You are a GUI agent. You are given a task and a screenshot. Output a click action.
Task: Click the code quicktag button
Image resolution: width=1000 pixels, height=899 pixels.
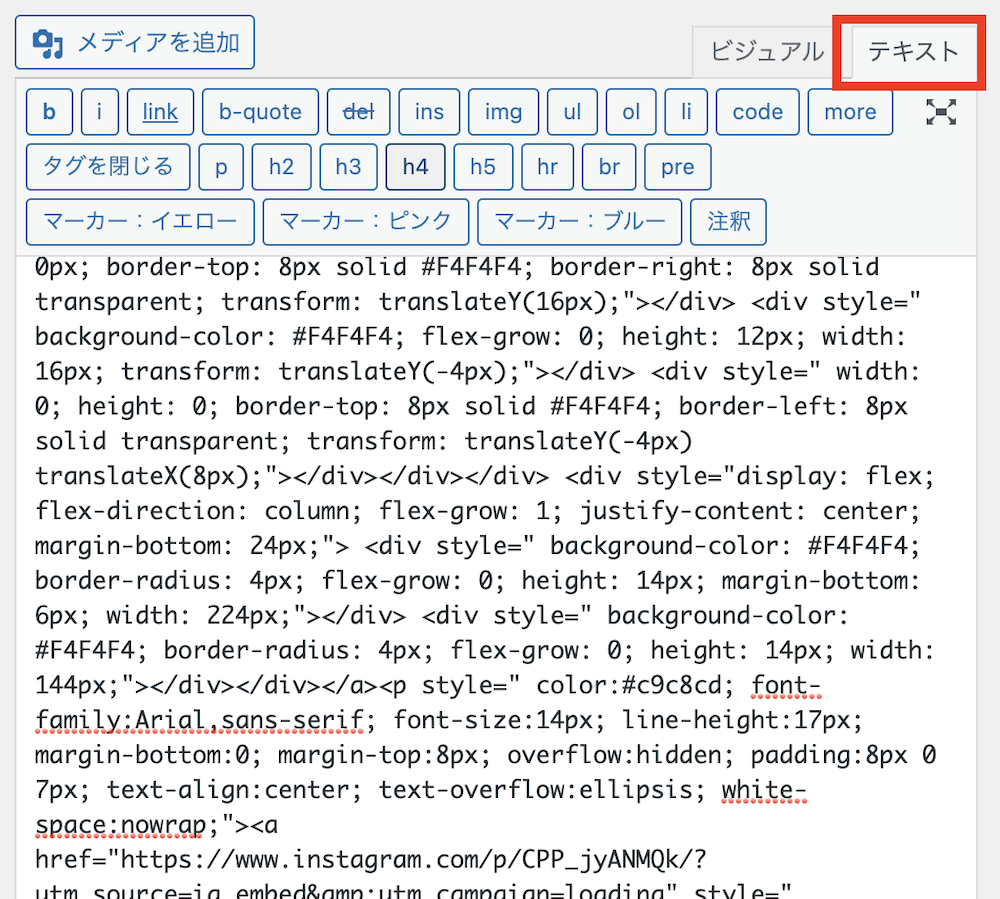coord(758,112)
